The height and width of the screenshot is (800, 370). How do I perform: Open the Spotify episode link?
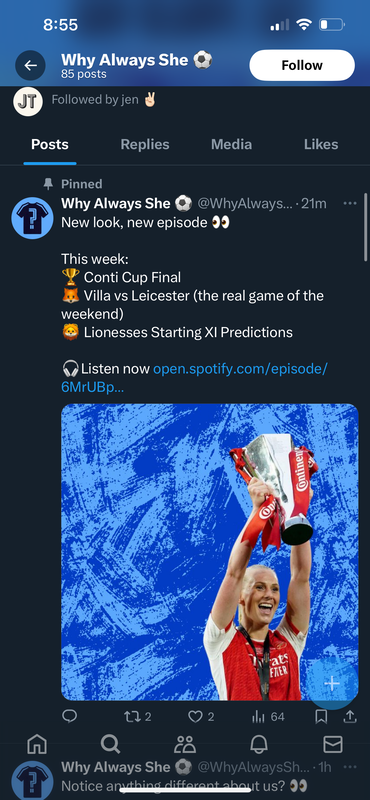click(x=194, y=378)
